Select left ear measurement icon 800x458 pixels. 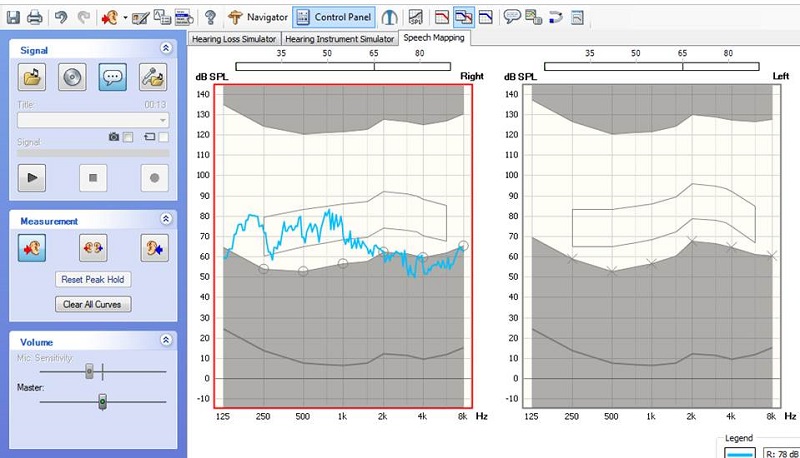pyautogui.click(x=154, y=248)
